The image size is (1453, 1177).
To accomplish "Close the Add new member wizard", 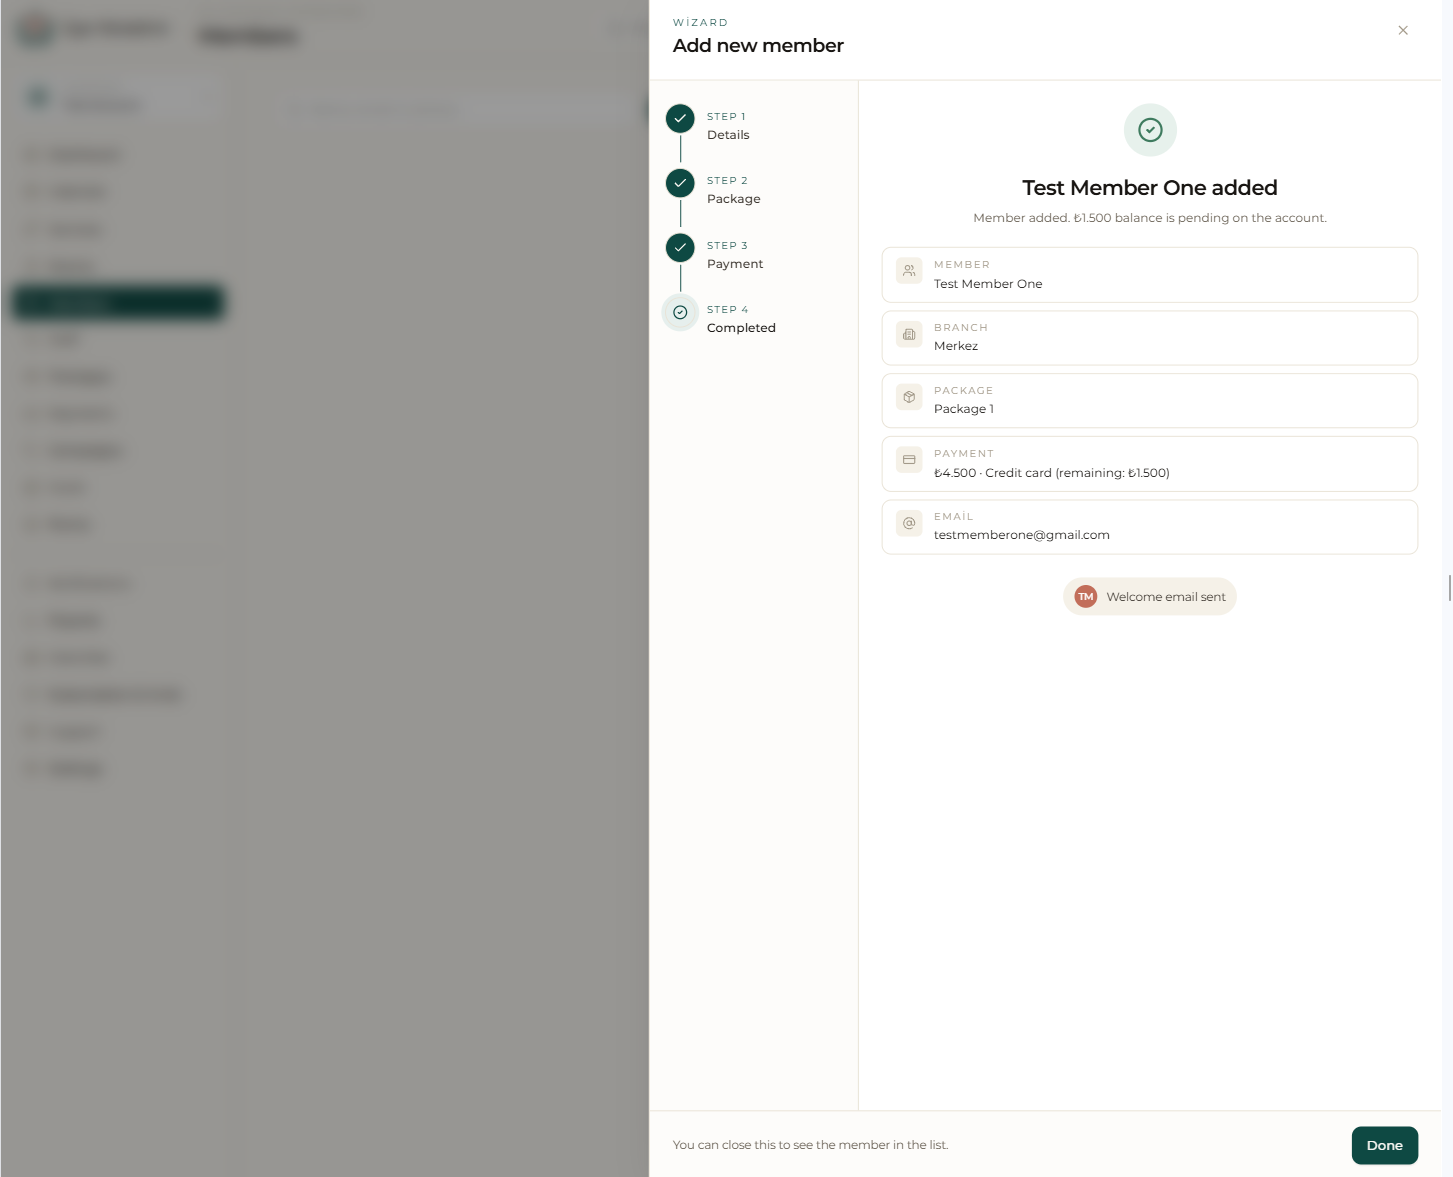I will (x=1403, y=30).
